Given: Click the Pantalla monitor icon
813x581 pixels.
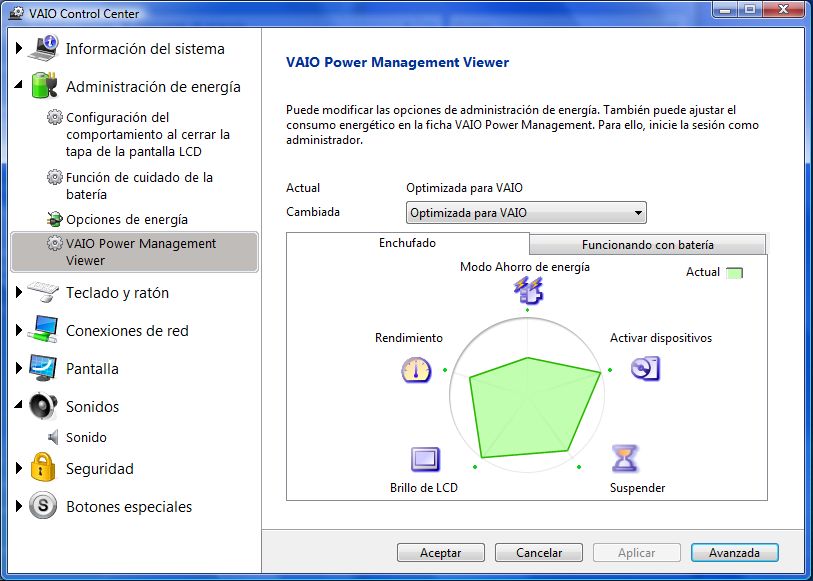Looking at the screenshot, I should click(43, 368).
